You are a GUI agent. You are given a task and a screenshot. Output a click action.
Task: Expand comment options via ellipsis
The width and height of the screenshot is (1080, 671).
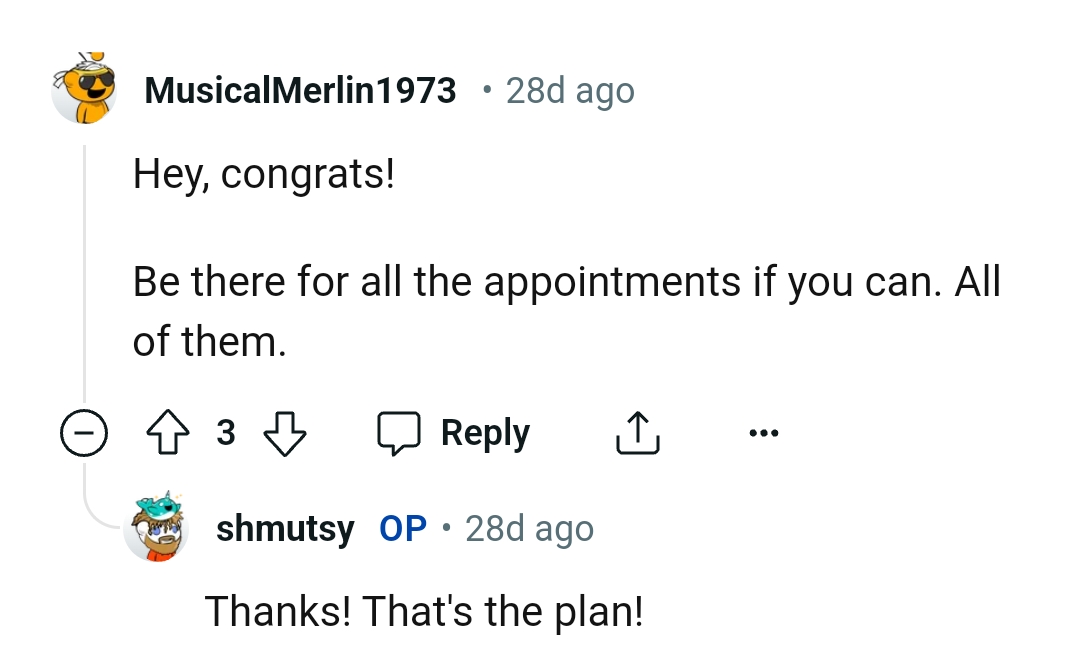click(x=764, y=432)
